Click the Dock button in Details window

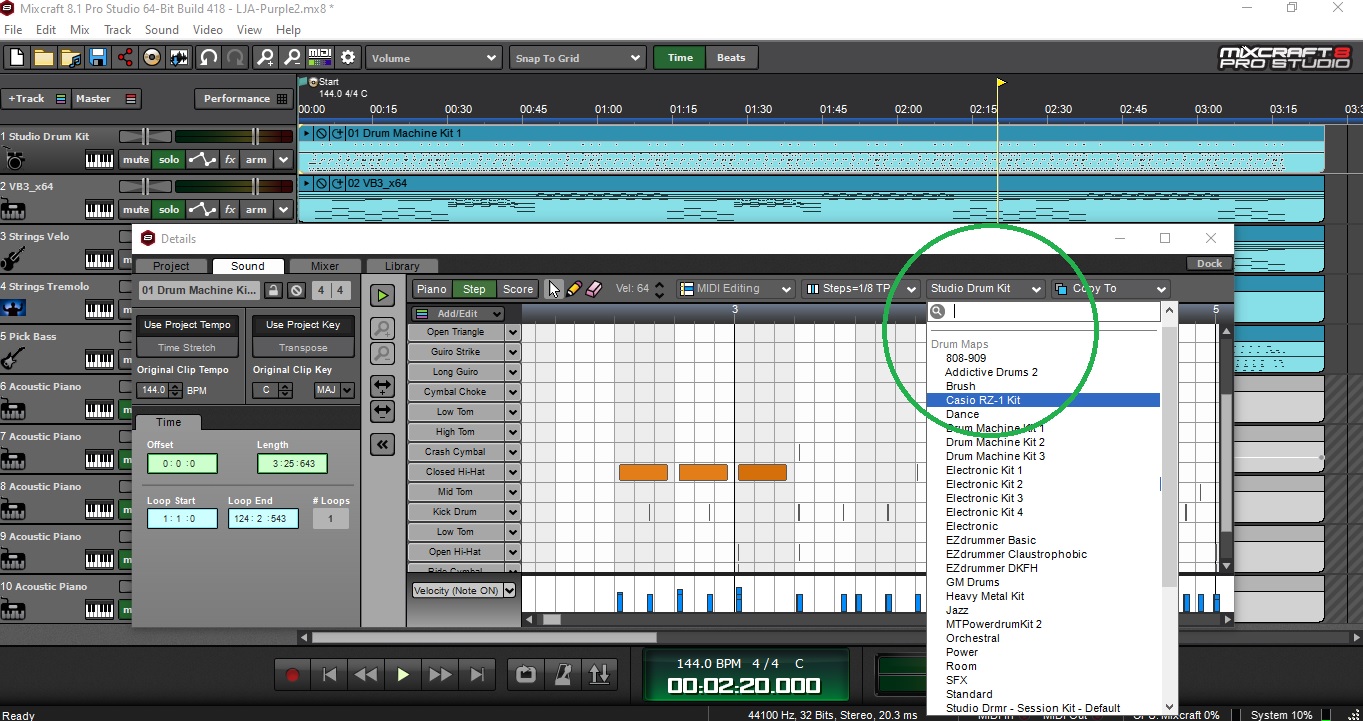coord(1209,264)
